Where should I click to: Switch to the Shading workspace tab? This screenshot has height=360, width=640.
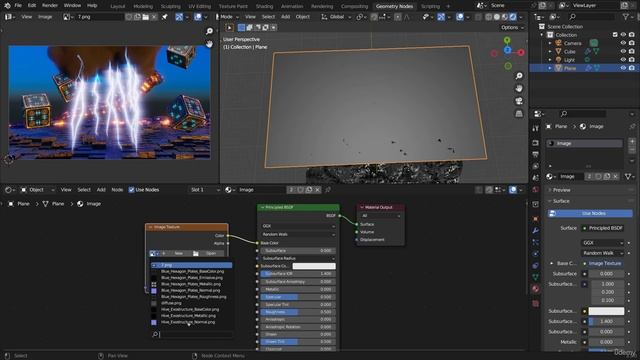coord(264,6)
